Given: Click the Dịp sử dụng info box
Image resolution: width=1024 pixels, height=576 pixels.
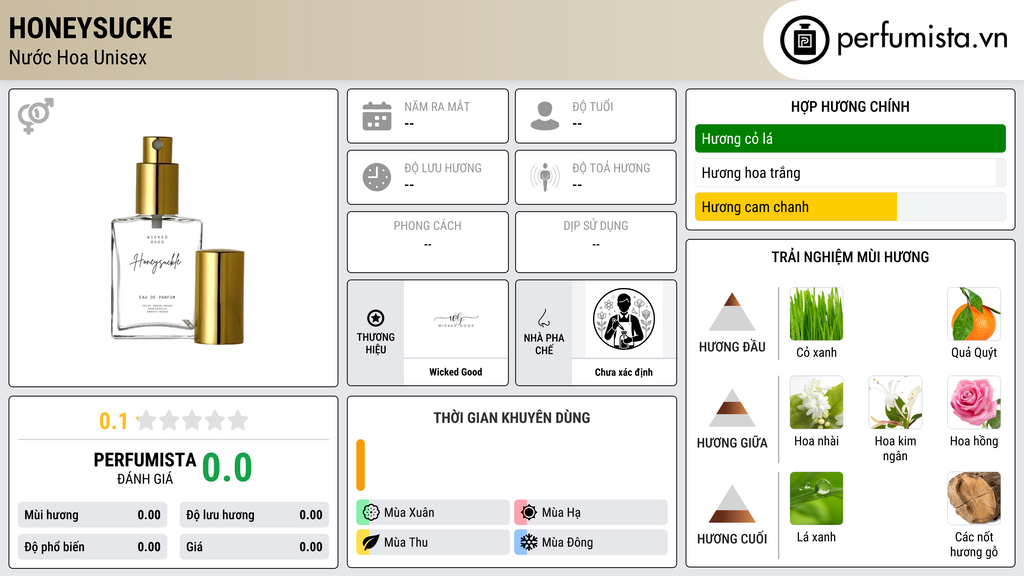Looking at the screenshot, I should (596, 242).
